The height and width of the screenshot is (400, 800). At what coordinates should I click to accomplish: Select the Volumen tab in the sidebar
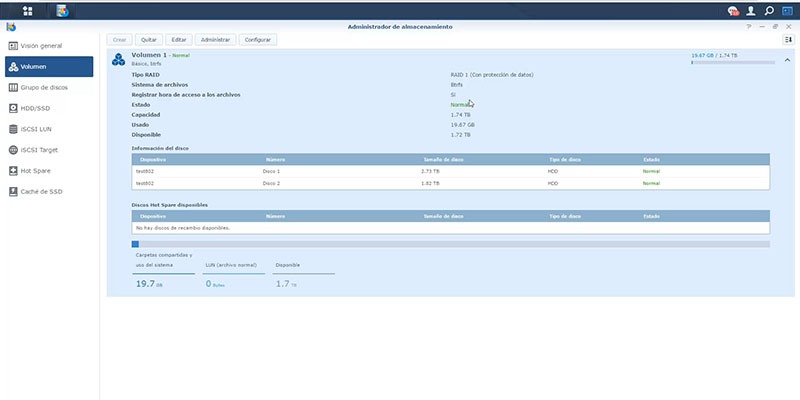click(x=49, y=67)
